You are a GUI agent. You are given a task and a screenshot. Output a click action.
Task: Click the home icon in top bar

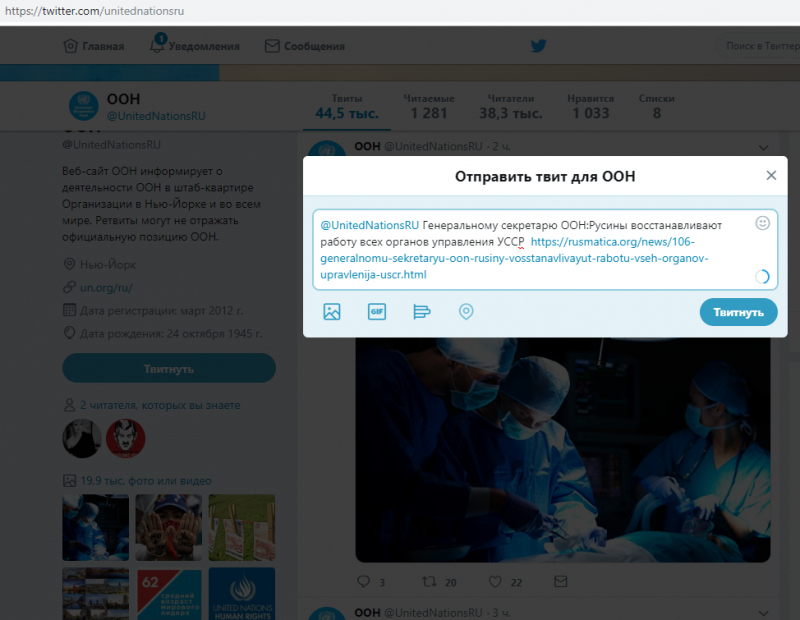(70, 46)
